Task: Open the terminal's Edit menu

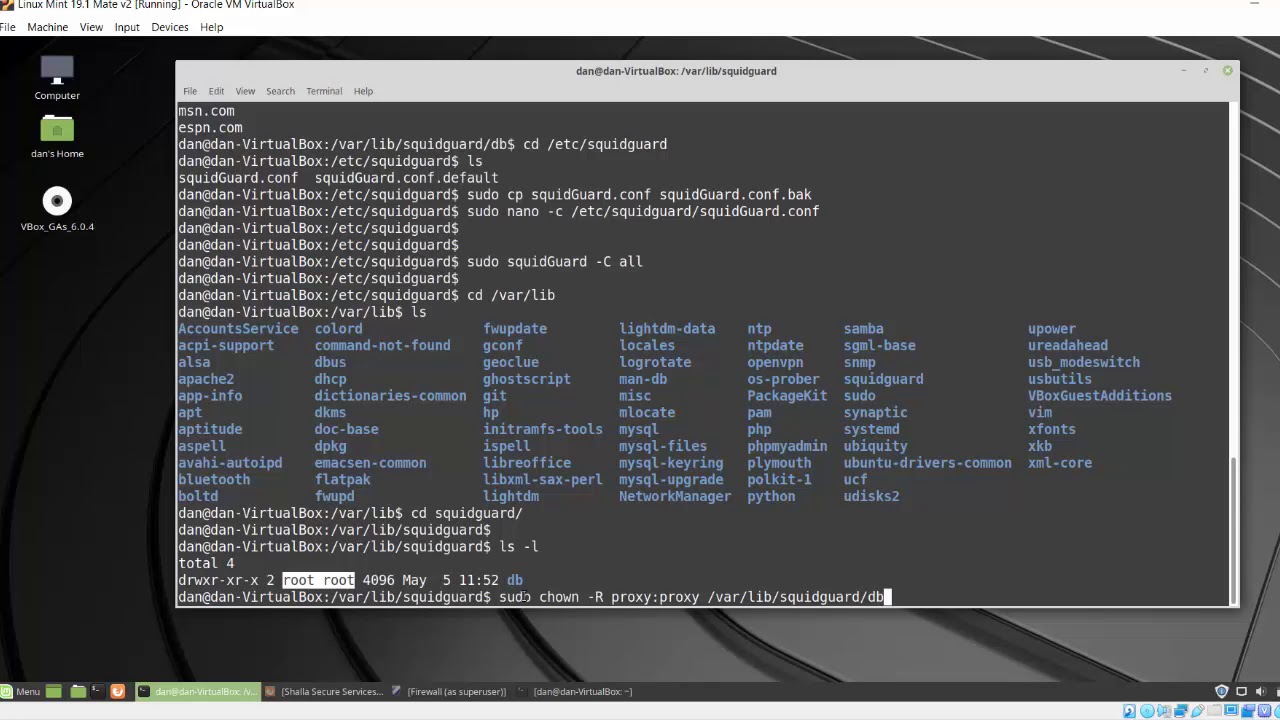Action: (x=216, y=91)
